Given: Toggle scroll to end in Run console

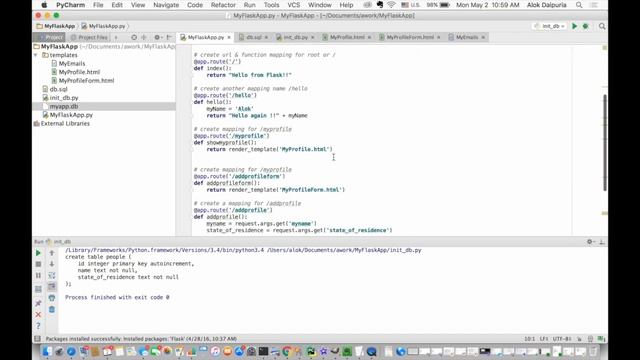Looking at the screenshot, I should pyautogui.click(x=52, y=287).
